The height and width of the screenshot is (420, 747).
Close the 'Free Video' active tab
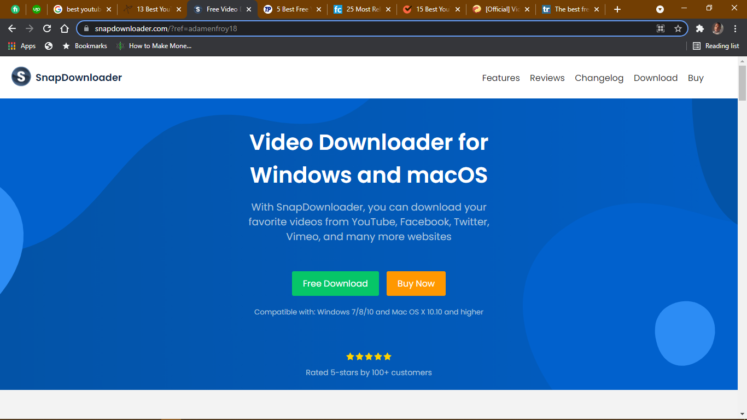pyautogui.click(x=249, y=9)
